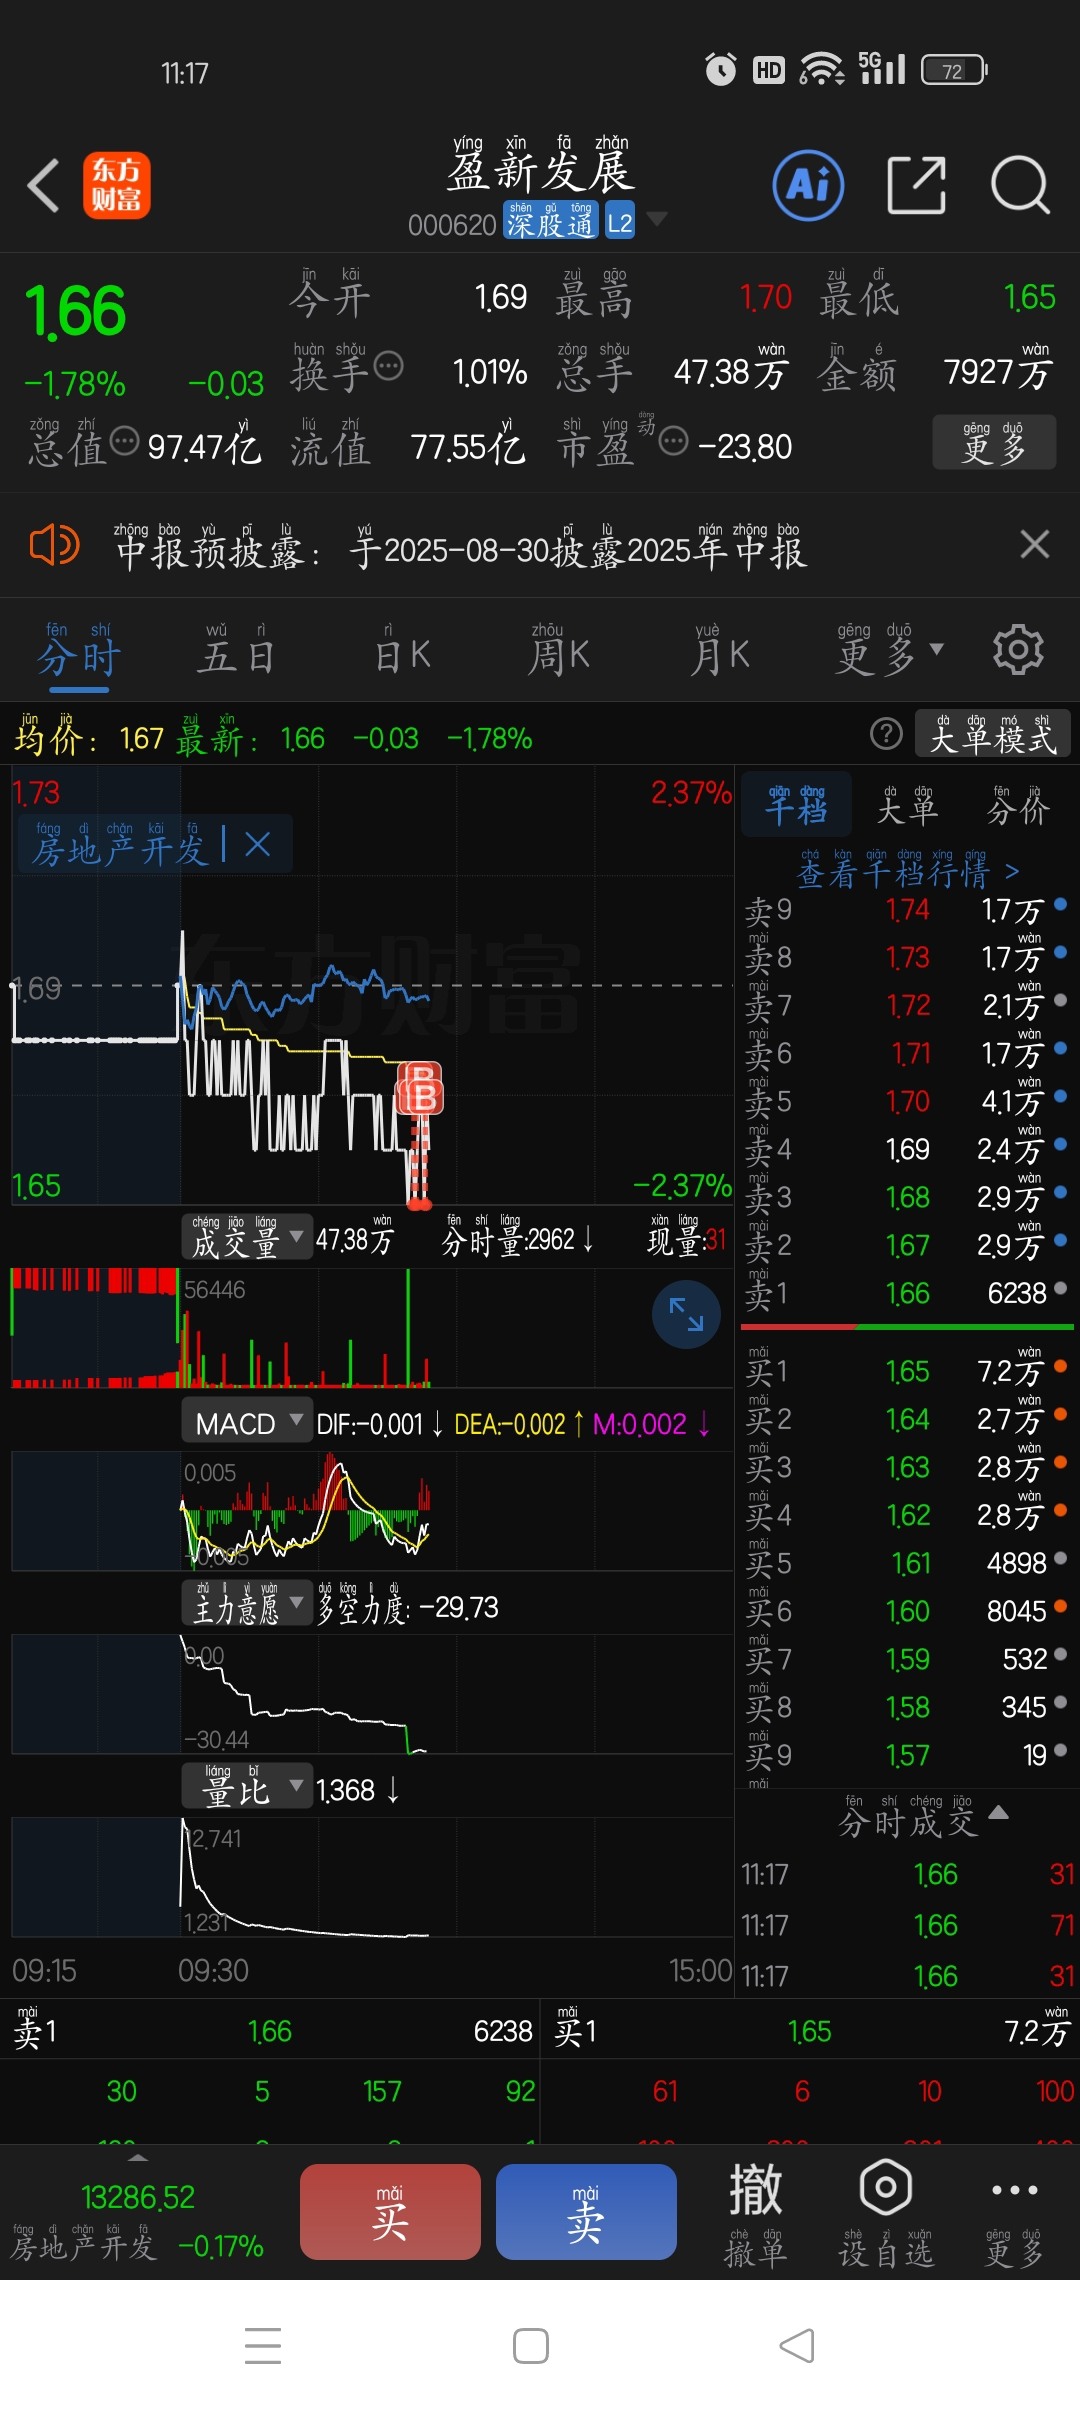Select the 分价 tab
Viewport: 1080px width, 2412px height.
[1018, 804]
